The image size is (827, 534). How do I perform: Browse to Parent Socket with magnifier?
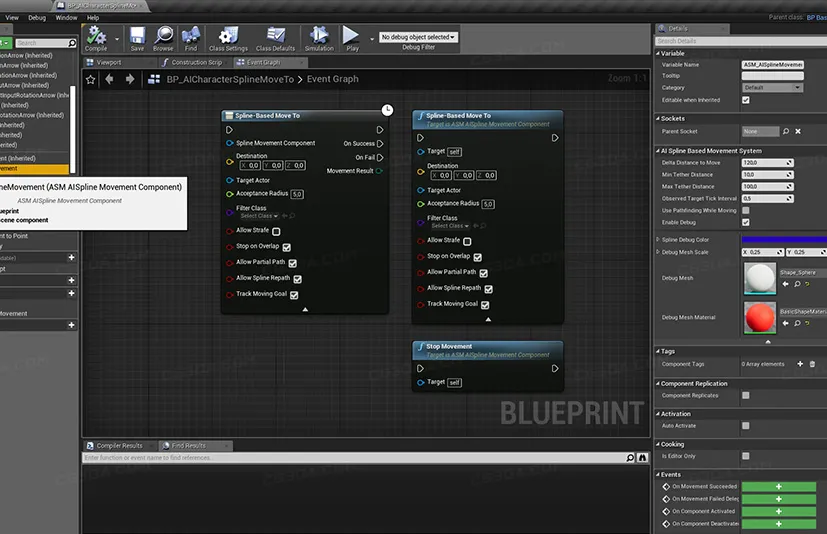coord(786,131)
